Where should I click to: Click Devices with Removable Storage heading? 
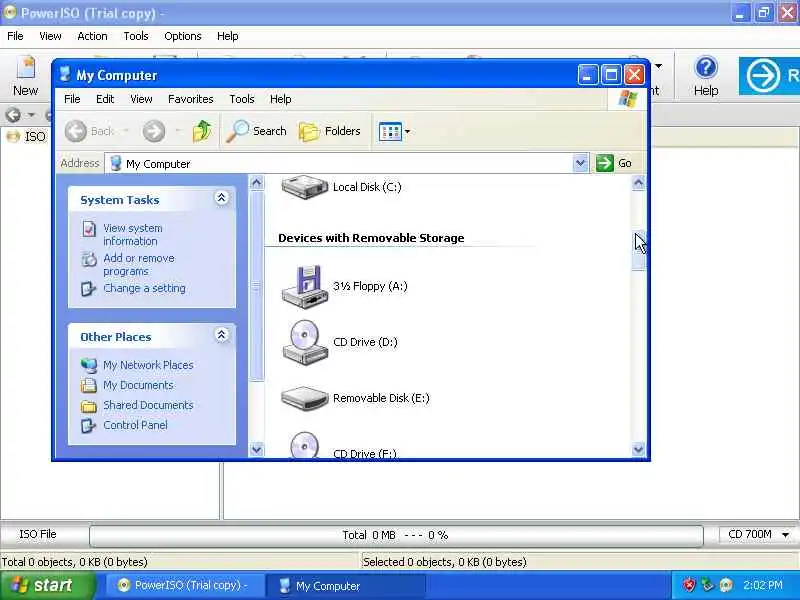pos(371,238)
